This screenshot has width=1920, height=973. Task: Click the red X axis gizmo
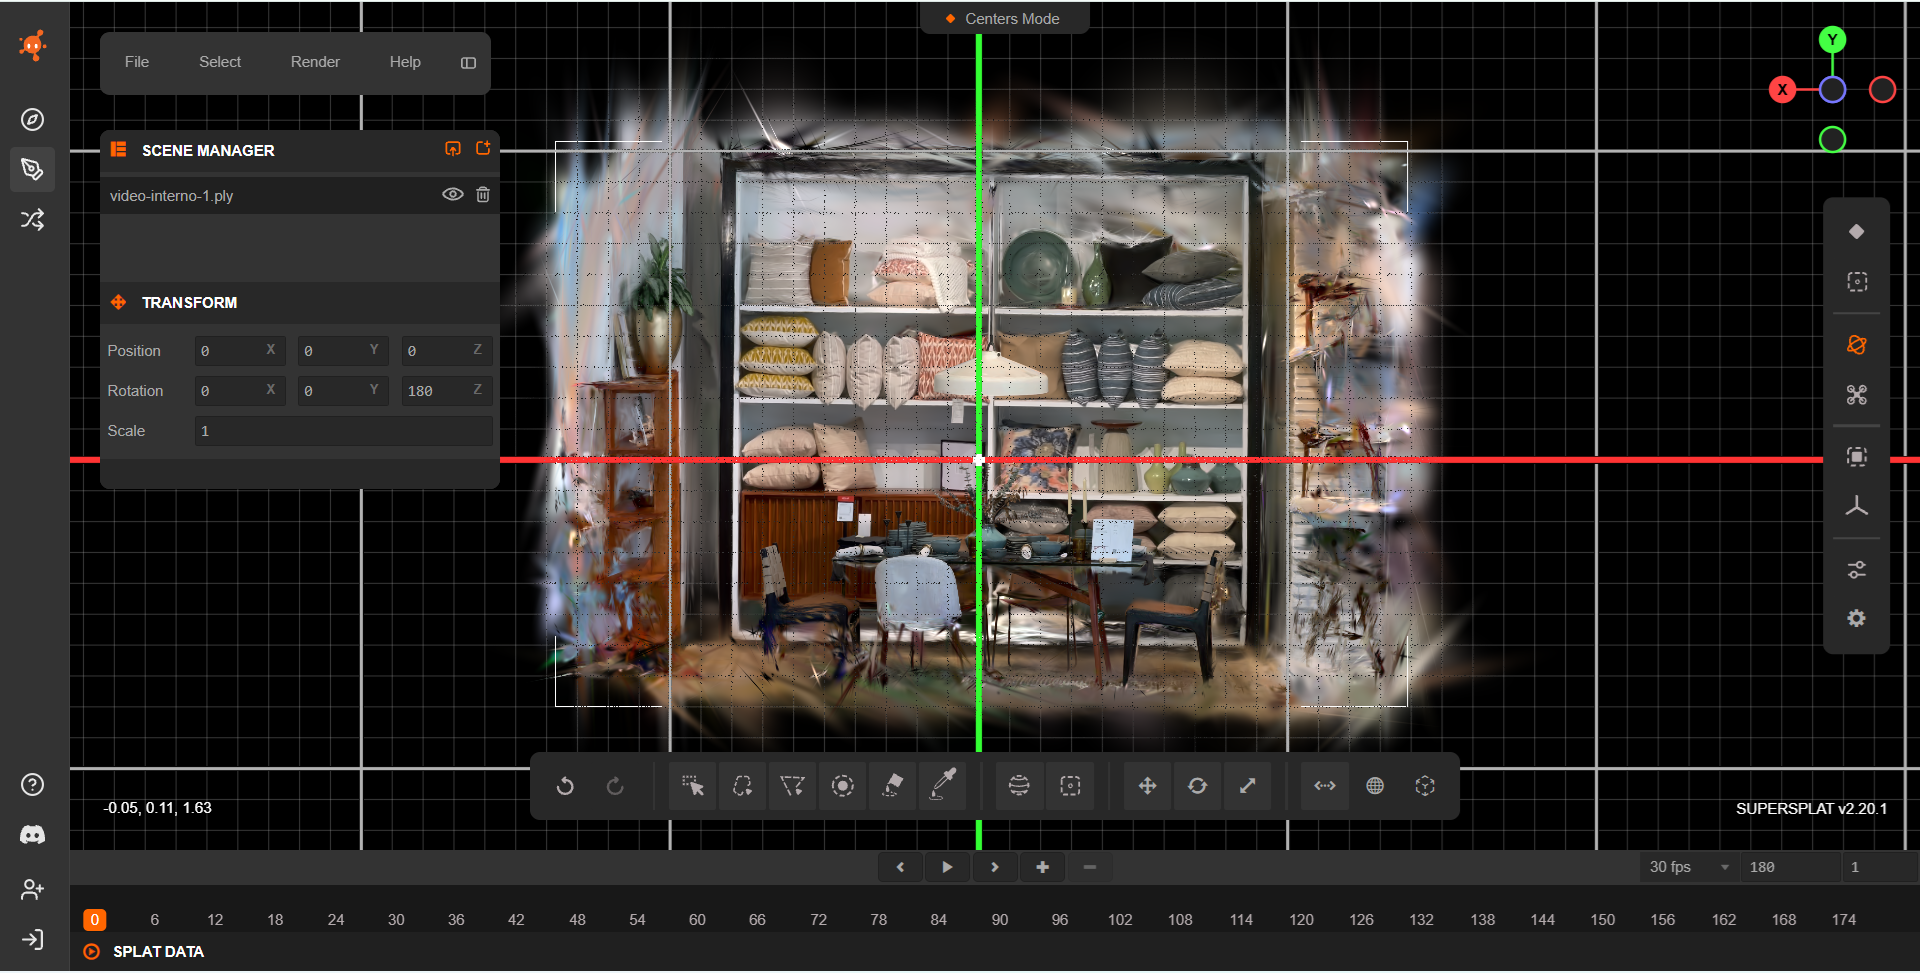pos(1782,90)
